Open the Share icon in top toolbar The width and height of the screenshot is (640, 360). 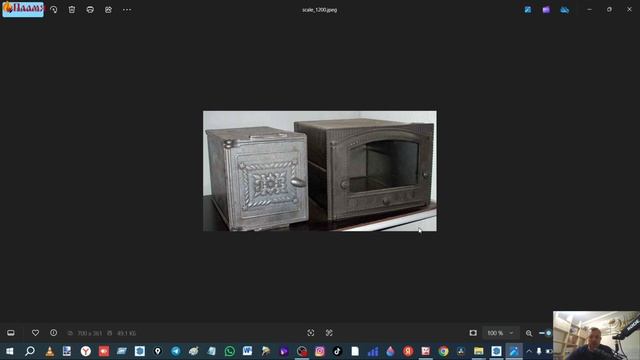(108, 9)
